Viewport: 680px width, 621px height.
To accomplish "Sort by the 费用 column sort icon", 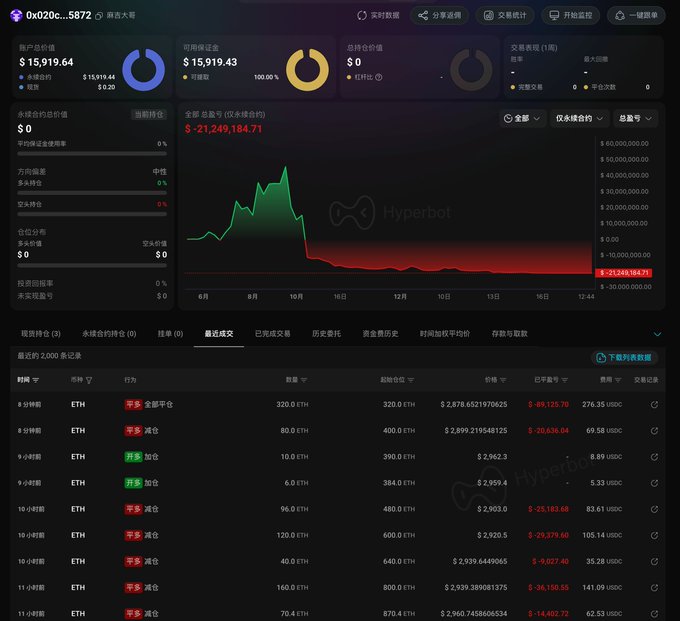I will [619, 380].
